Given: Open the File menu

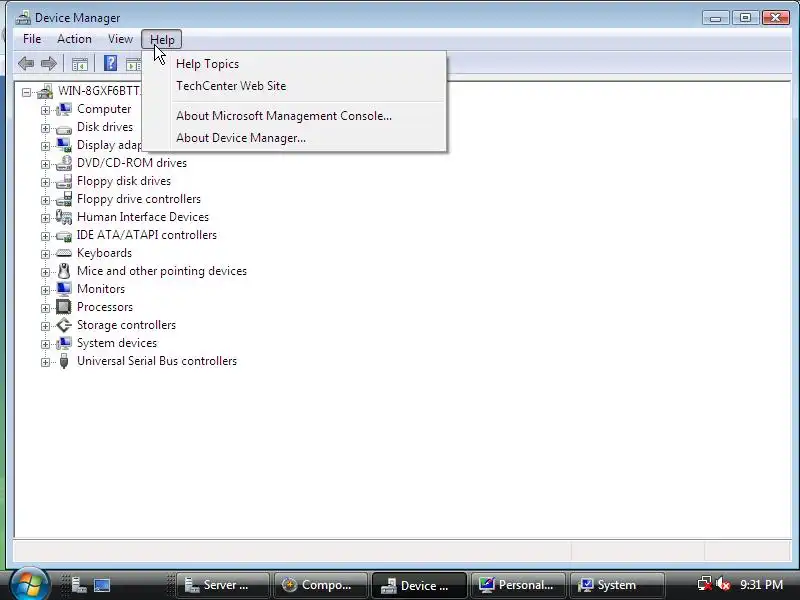Looking at the screenshot, I should [x=32, y=39].
